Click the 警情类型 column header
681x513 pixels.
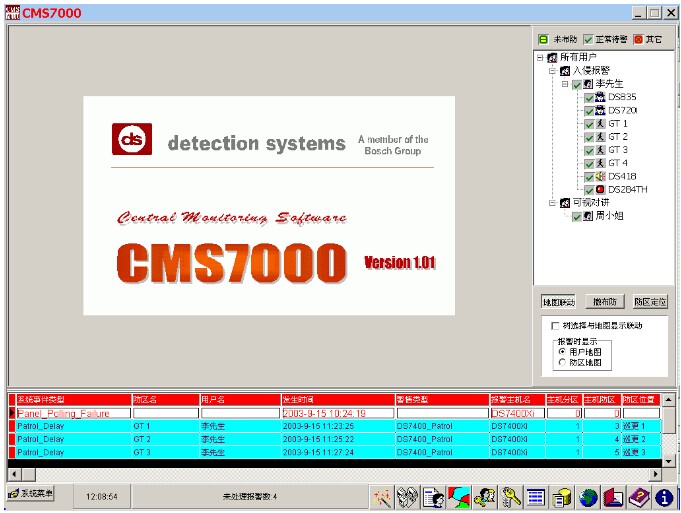[442, 400]
